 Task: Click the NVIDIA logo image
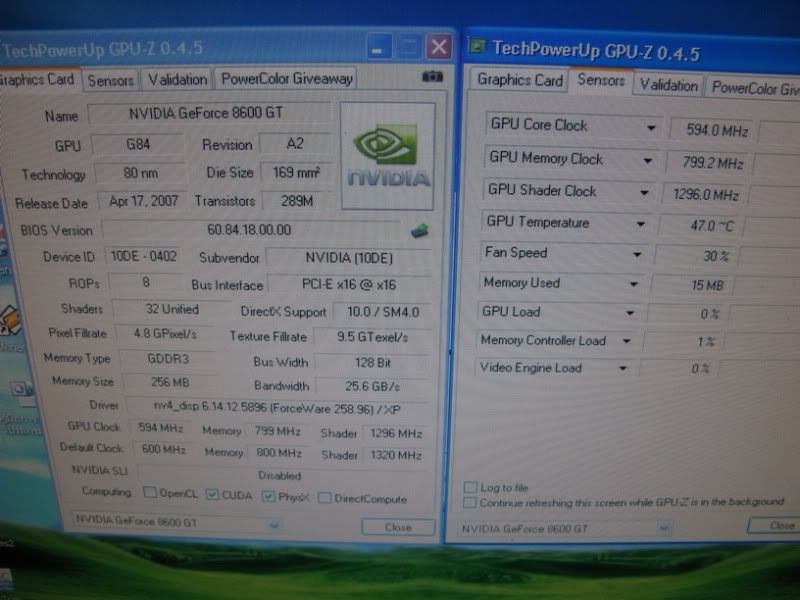coord(388,156)
